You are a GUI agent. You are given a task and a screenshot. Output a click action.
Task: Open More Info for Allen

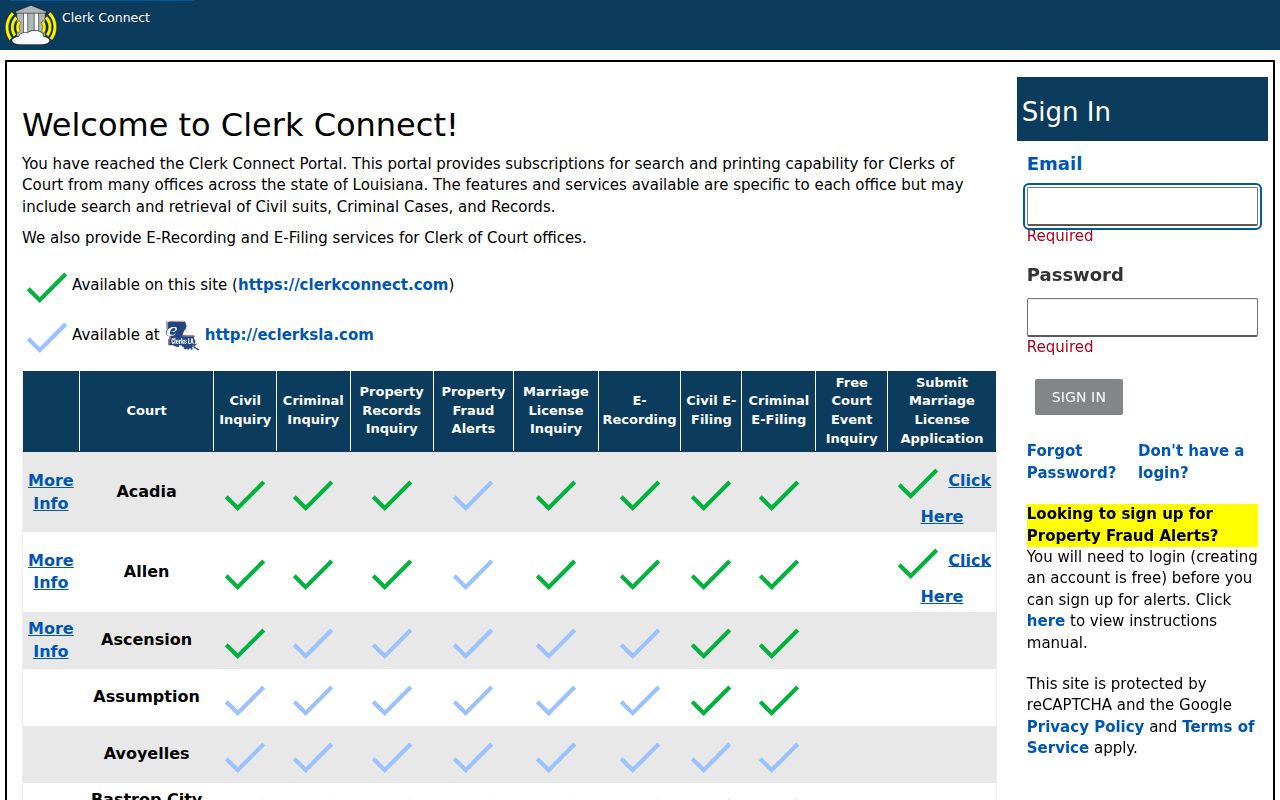pyautogui.click(x=51, y=571)
